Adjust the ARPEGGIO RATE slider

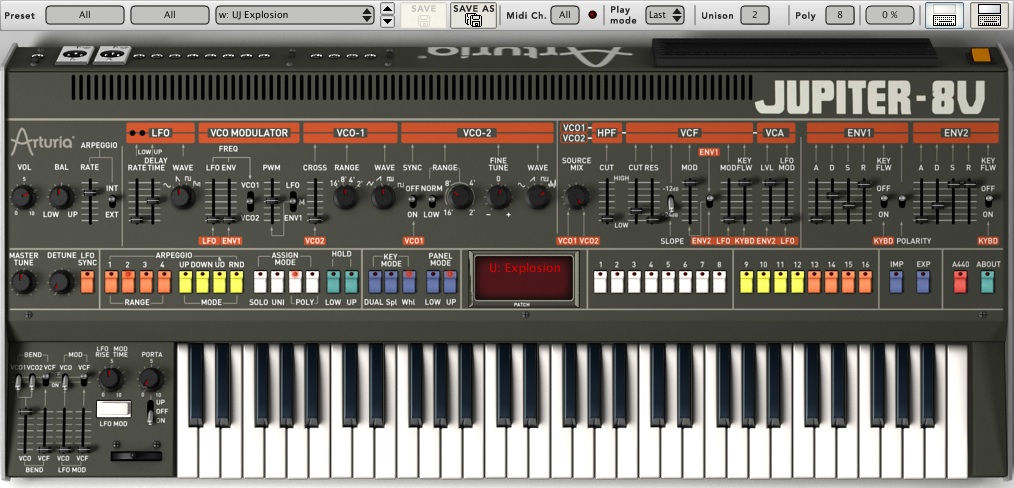[90, 193]
